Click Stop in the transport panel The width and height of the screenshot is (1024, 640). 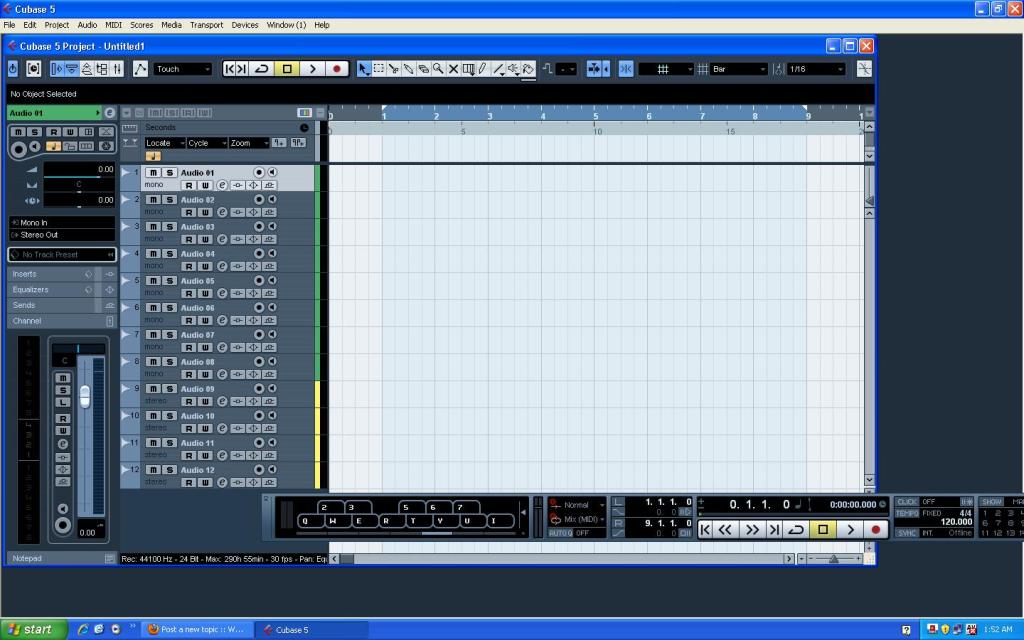(x=823, y=529)
